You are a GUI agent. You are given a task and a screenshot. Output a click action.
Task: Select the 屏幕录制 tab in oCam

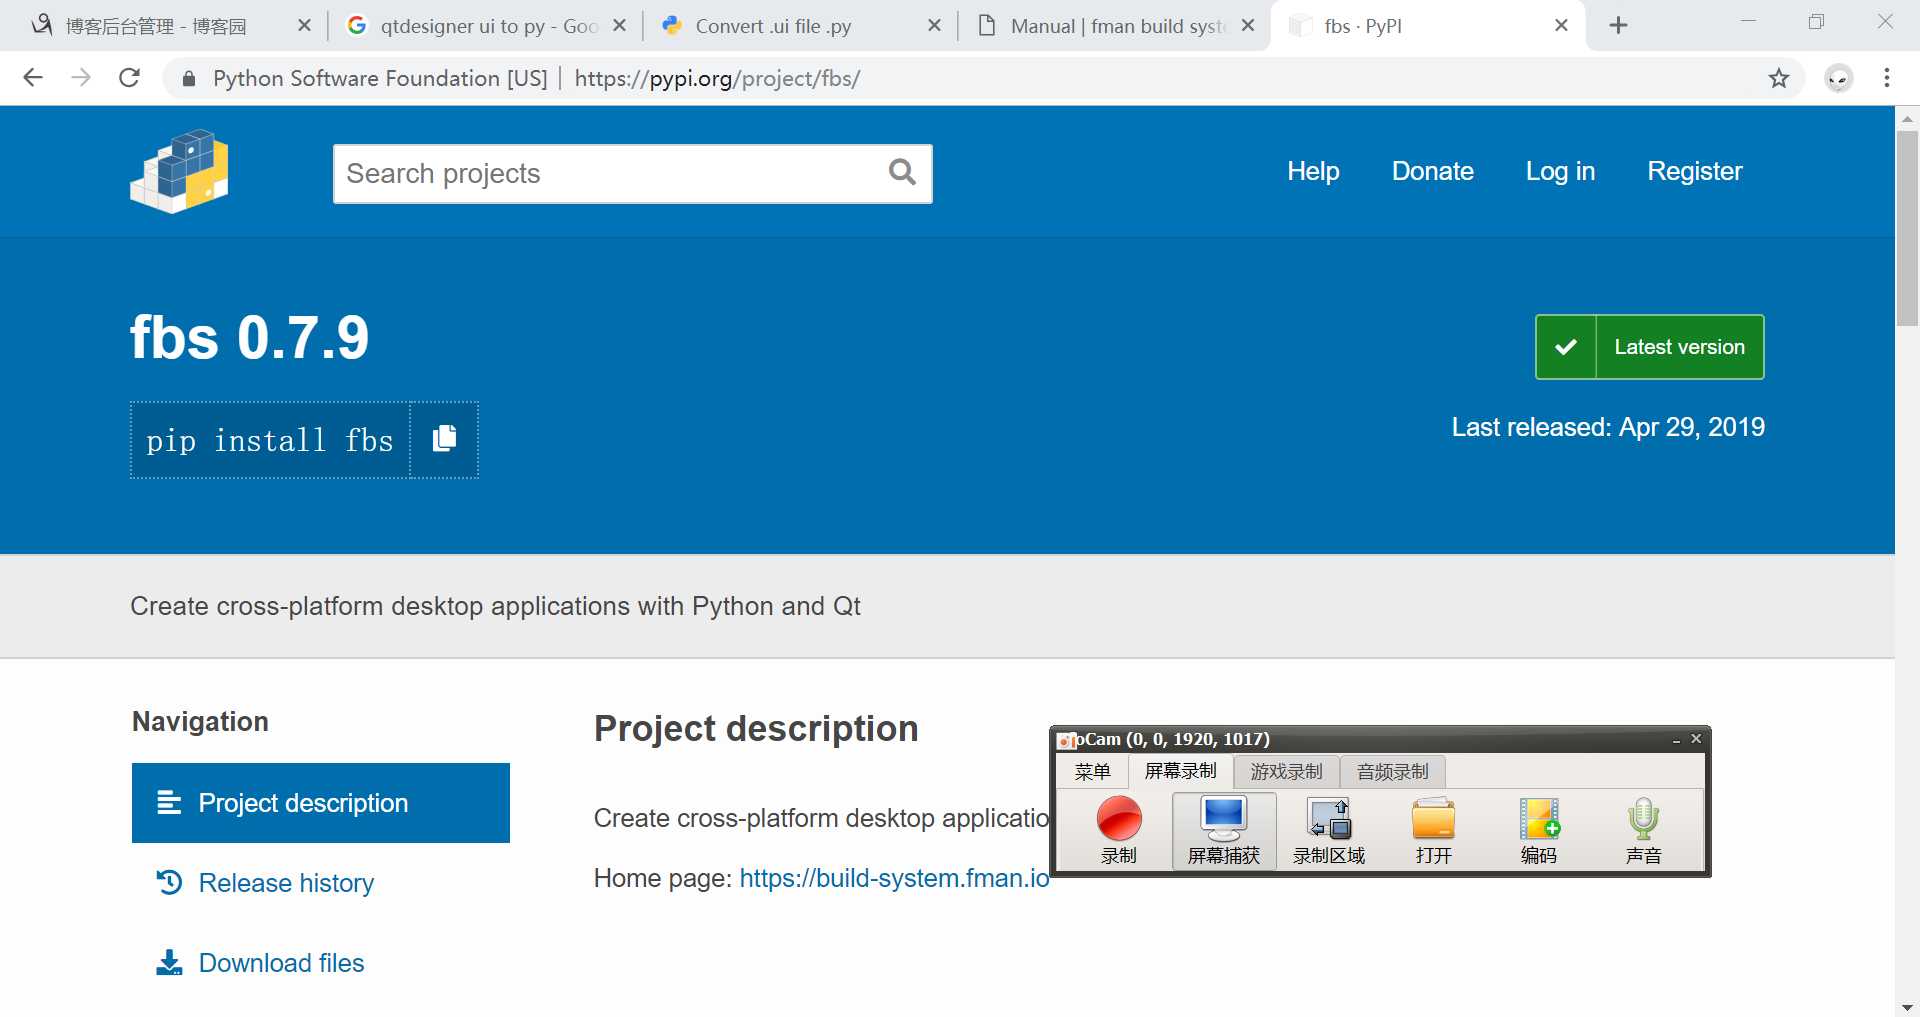pos(1180,771)
